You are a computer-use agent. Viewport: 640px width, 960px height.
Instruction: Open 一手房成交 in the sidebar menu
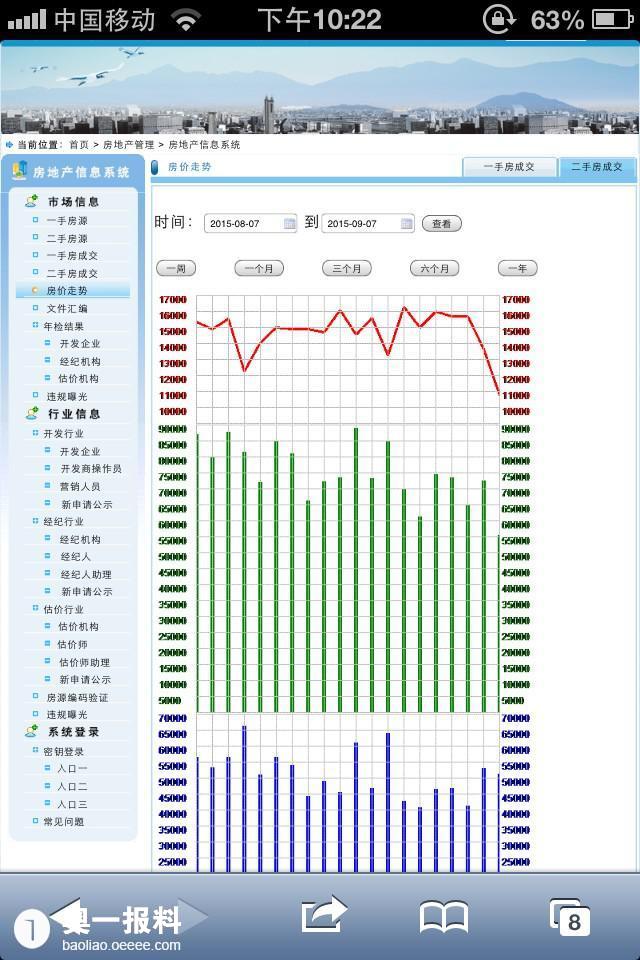72,255
